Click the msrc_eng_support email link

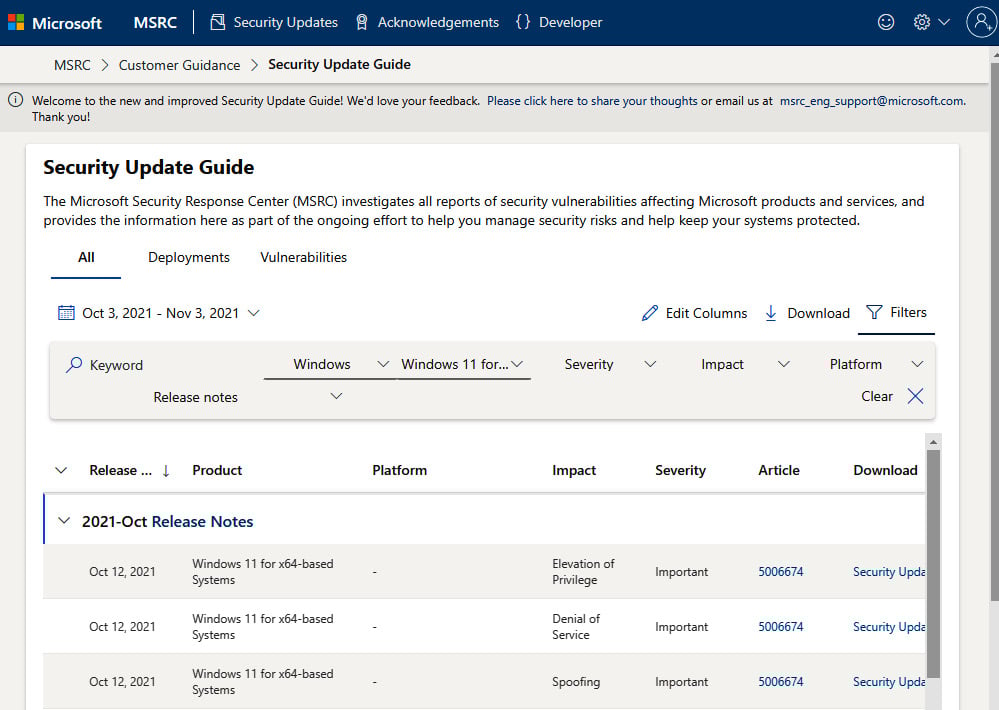(872, 101)
